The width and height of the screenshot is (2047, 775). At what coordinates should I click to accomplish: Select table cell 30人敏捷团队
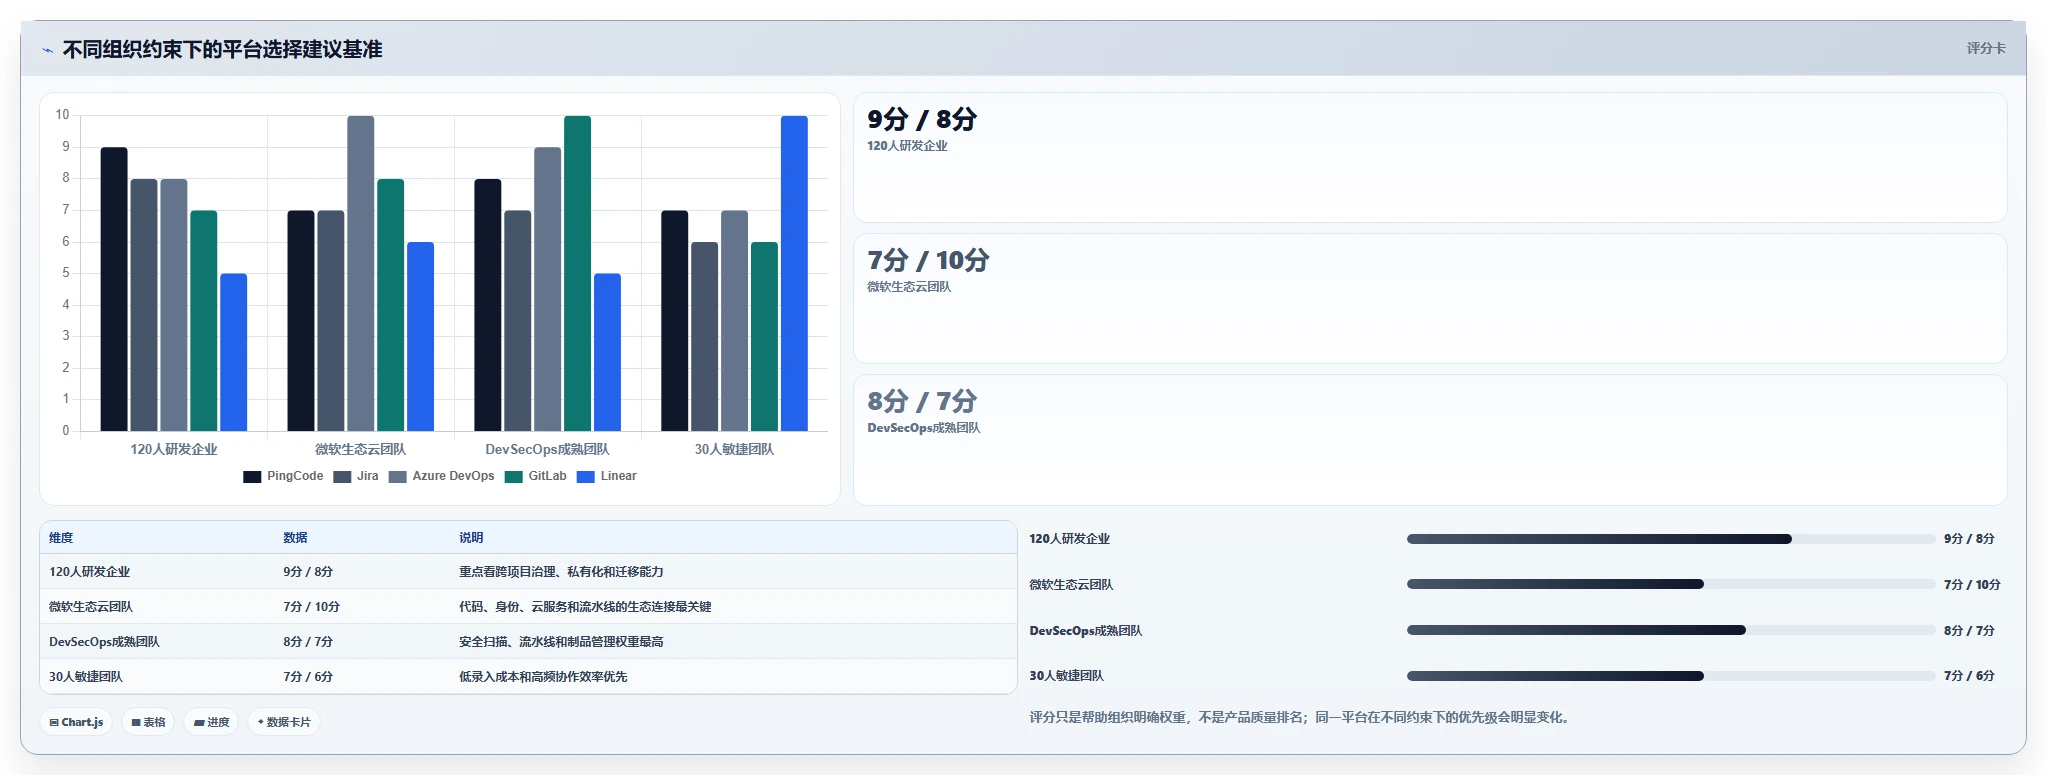tap(86, 677)
